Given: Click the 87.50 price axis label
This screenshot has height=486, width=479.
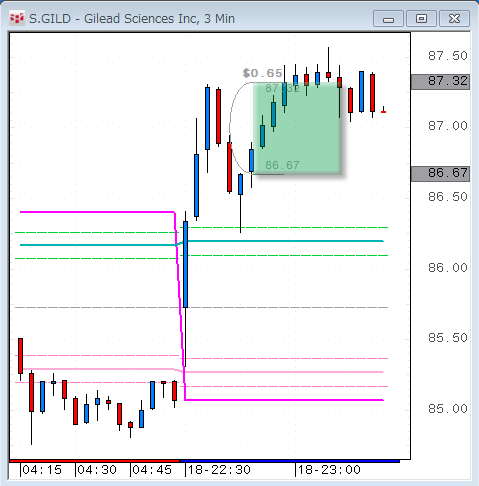Looking at the screenshot, I should 448,56.
